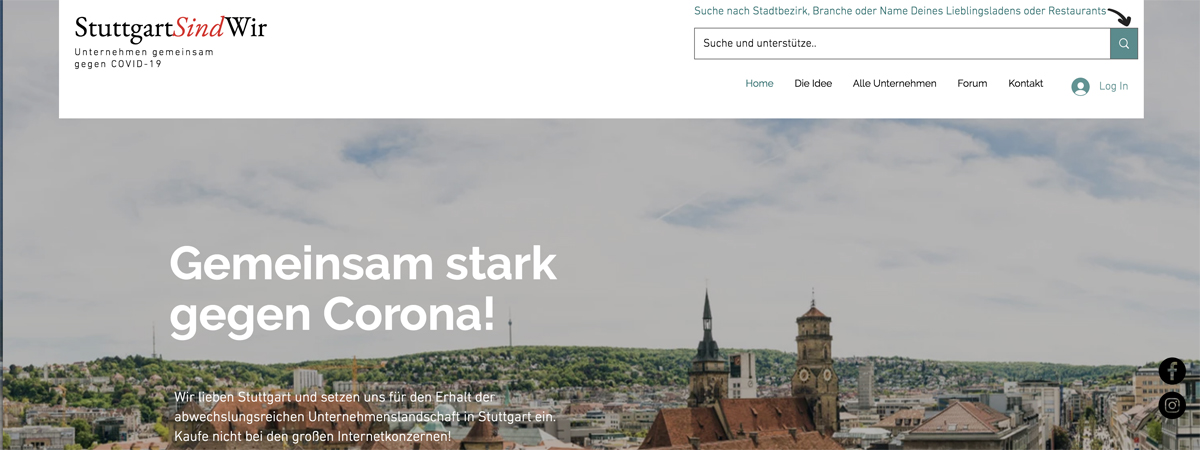Click the magnifier search button

1124,43
